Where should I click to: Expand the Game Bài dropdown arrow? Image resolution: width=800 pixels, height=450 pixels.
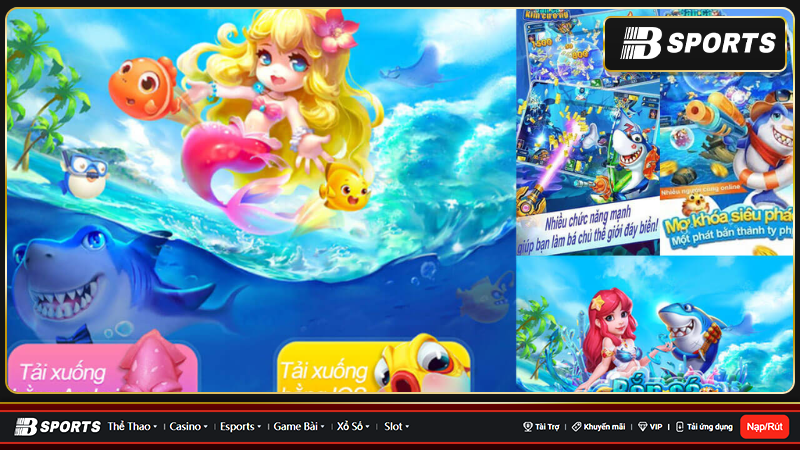322,427
